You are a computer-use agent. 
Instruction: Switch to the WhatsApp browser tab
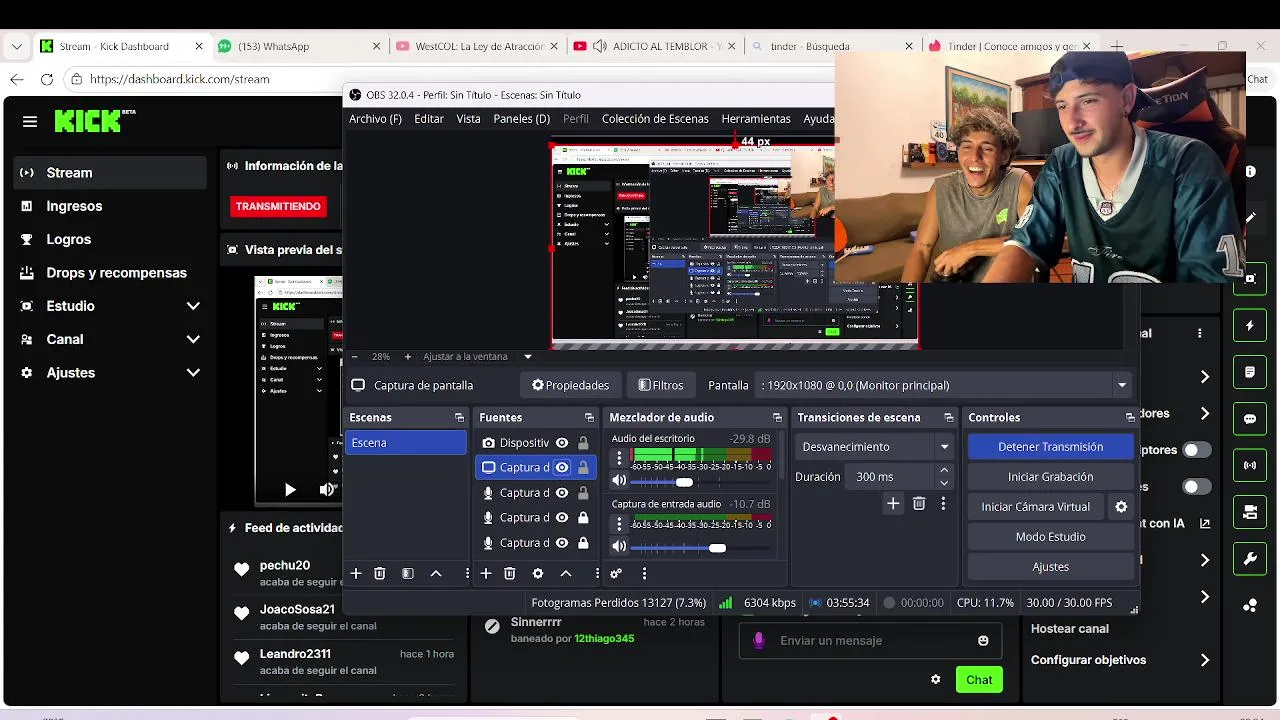click(x=298, y=46)
